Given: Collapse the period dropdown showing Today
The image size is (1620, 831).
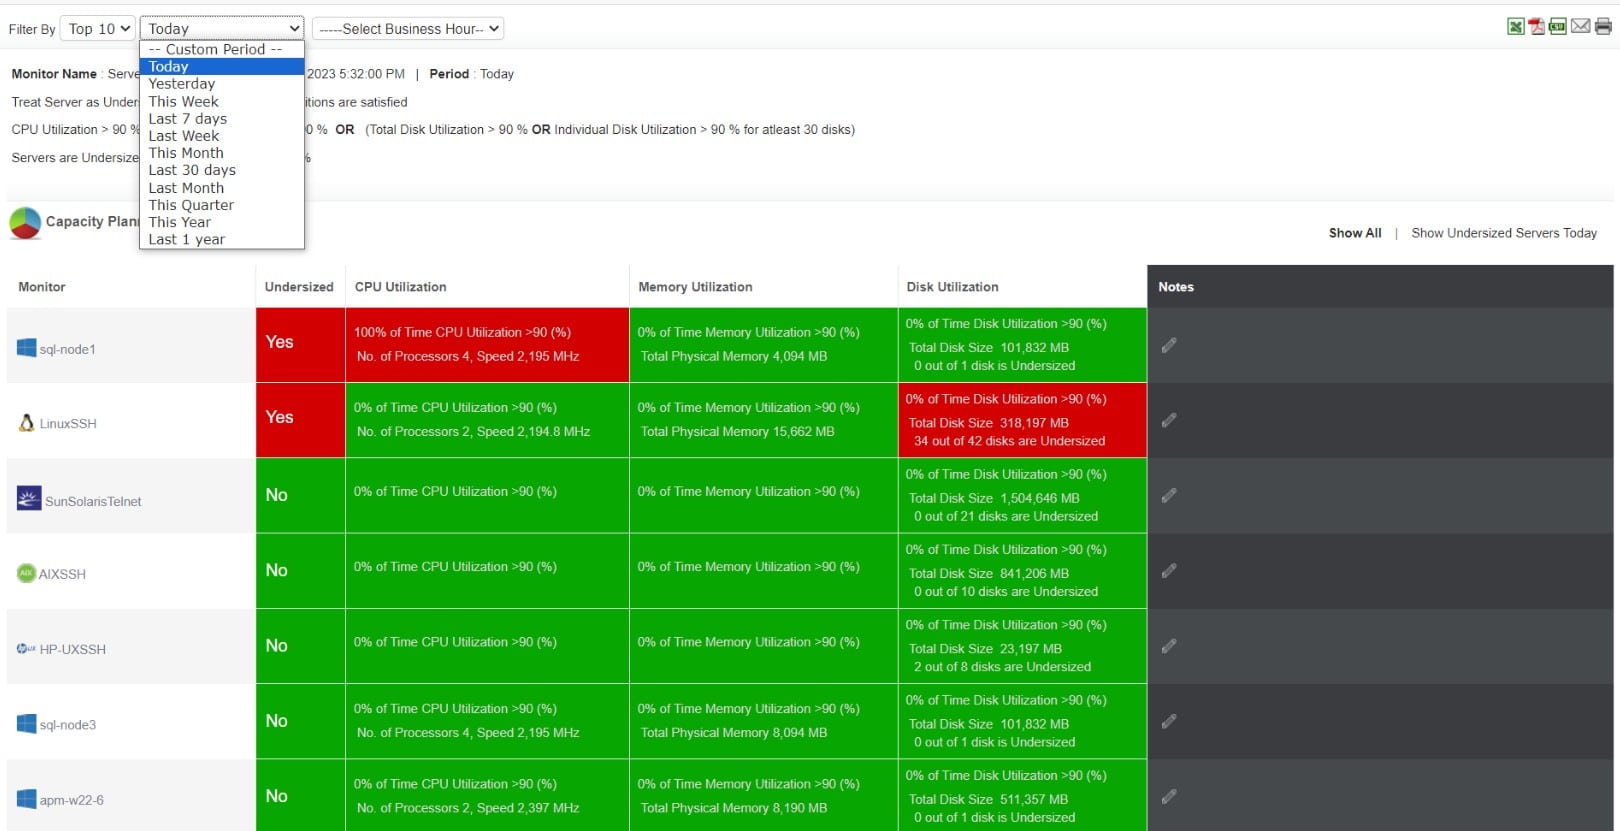Looking at the screenshot, I should tap(222, 29).
